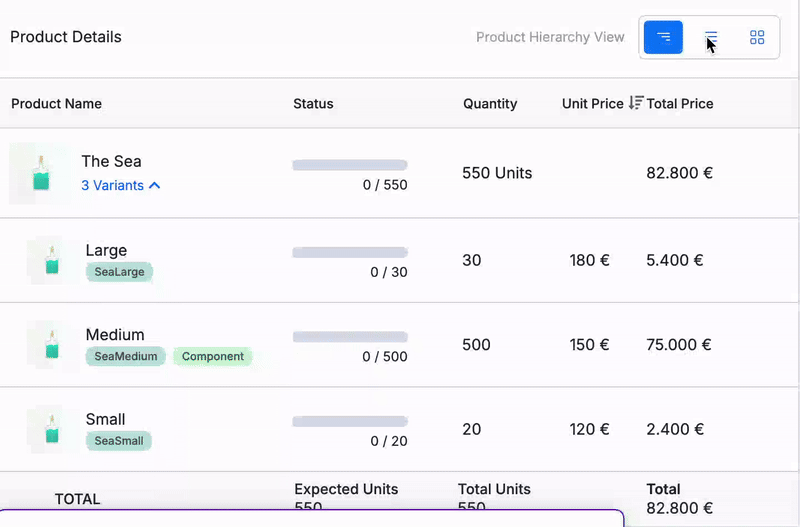Click the Total Price column header

tap(680, 104)
